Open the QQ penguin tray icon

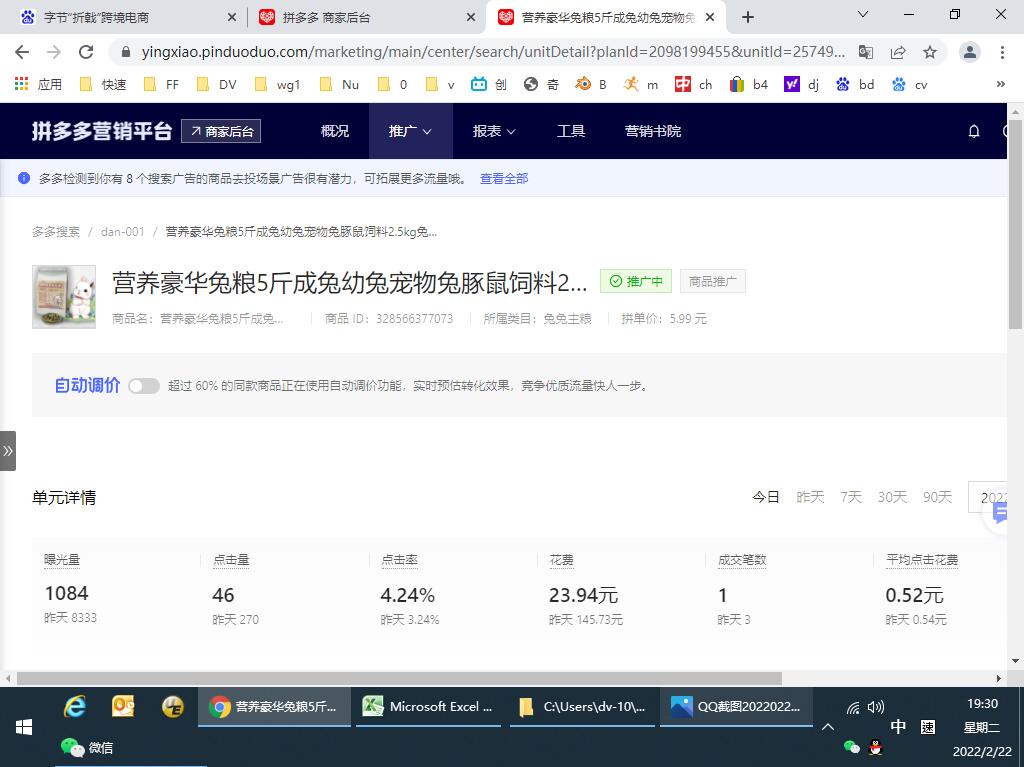click(876, 747)
